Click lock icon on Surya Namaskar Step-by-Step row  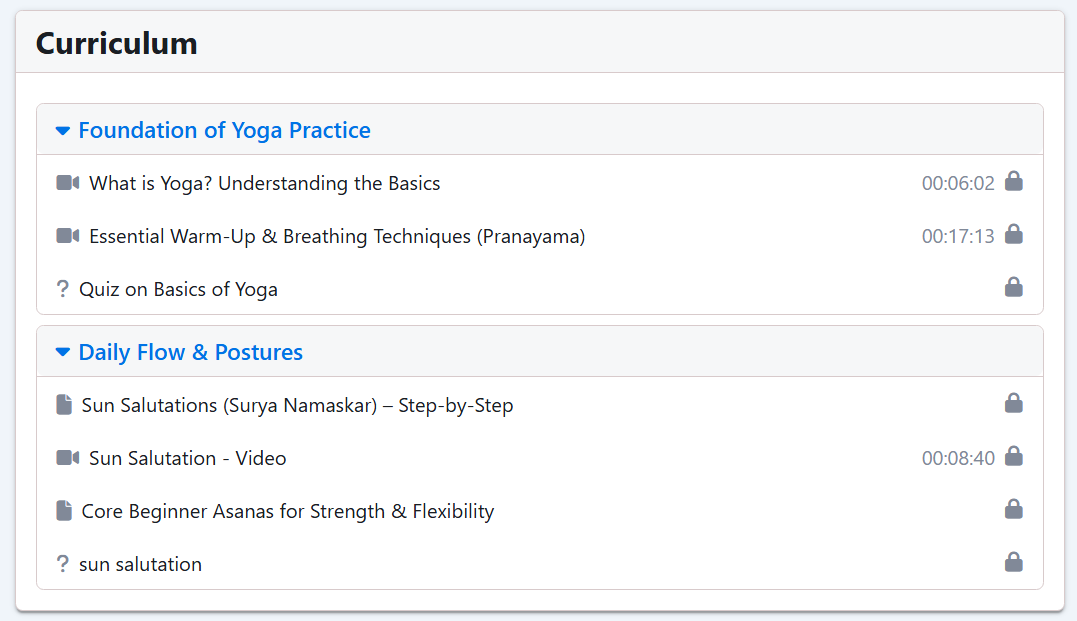pyautogui.click(x=1014, y=403)
